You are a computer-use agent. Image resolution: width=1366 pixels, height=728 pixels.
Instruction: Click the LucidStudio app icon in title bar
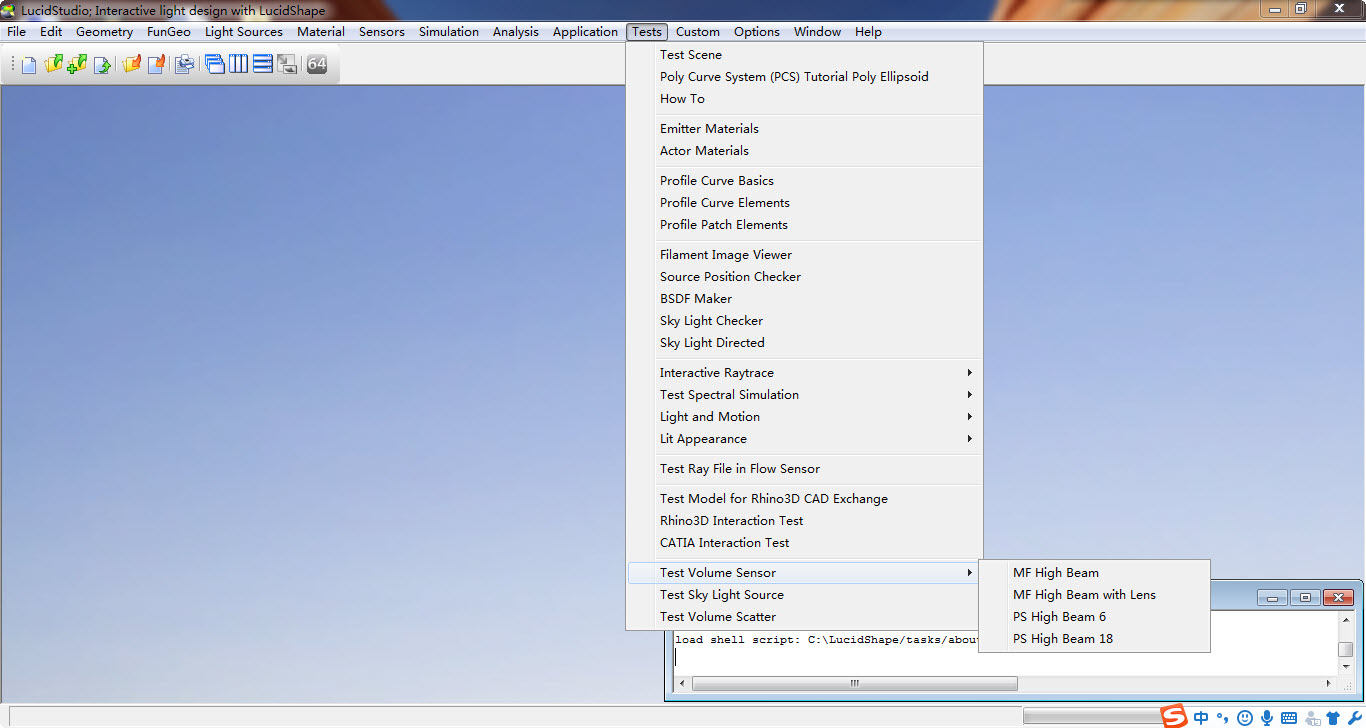[x=9, y=10]
